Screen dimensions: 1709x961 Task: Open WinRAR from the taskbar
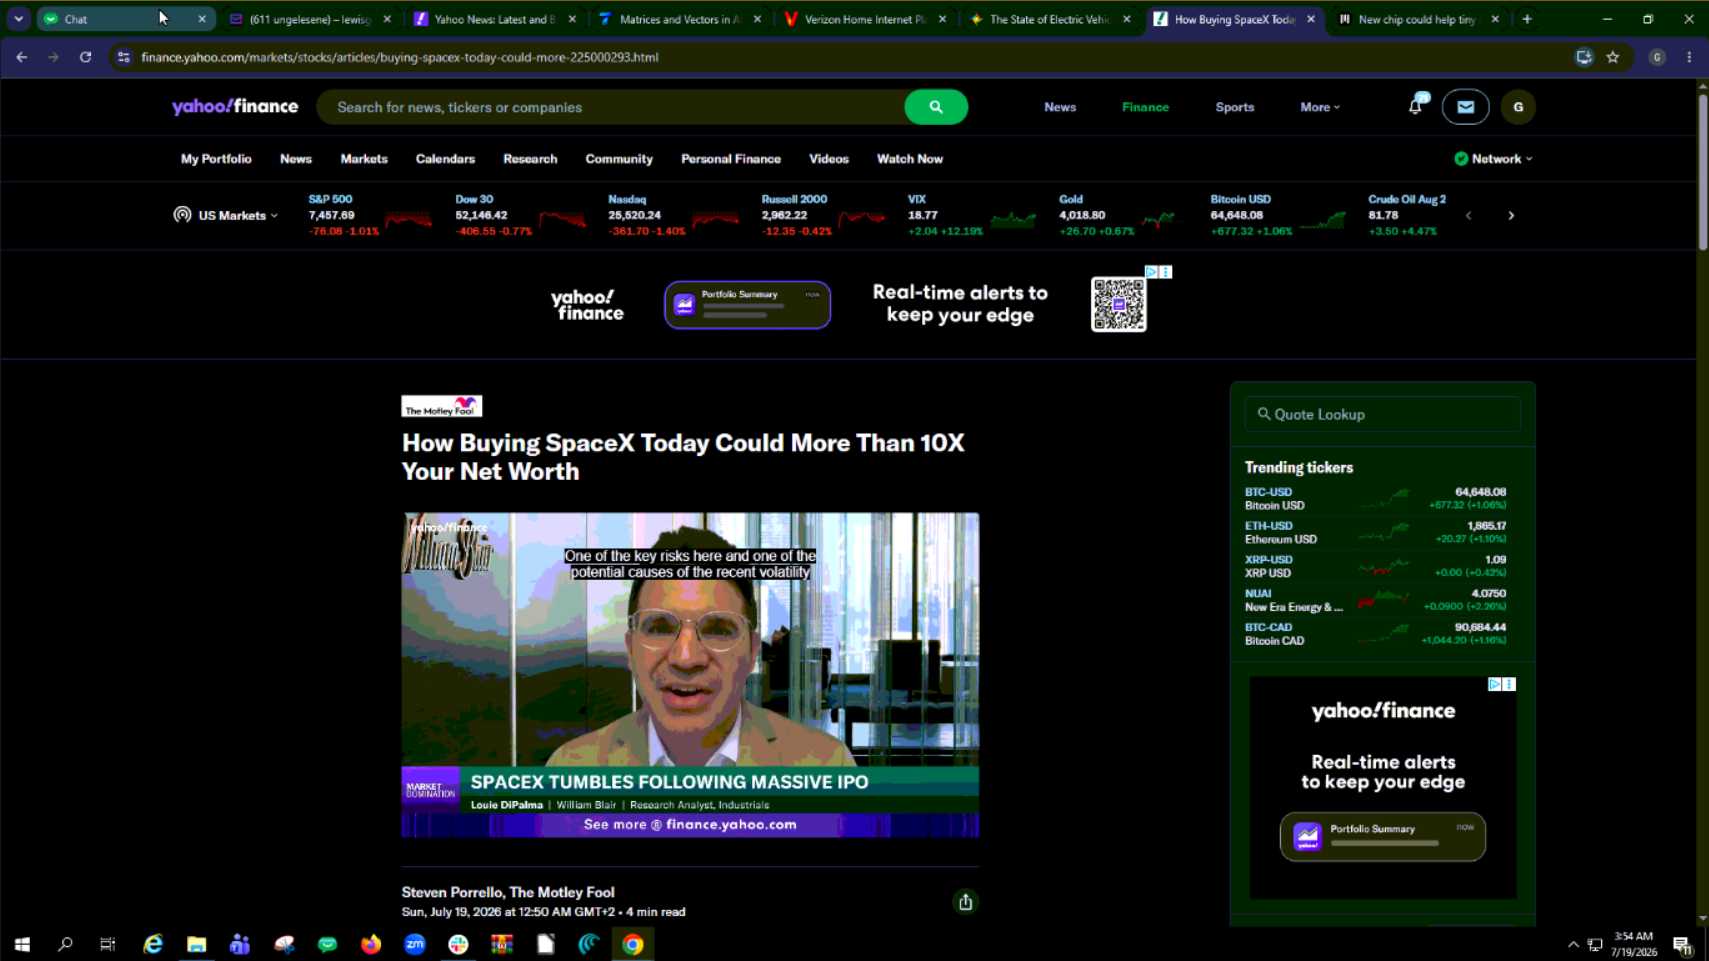click(502, 944)
